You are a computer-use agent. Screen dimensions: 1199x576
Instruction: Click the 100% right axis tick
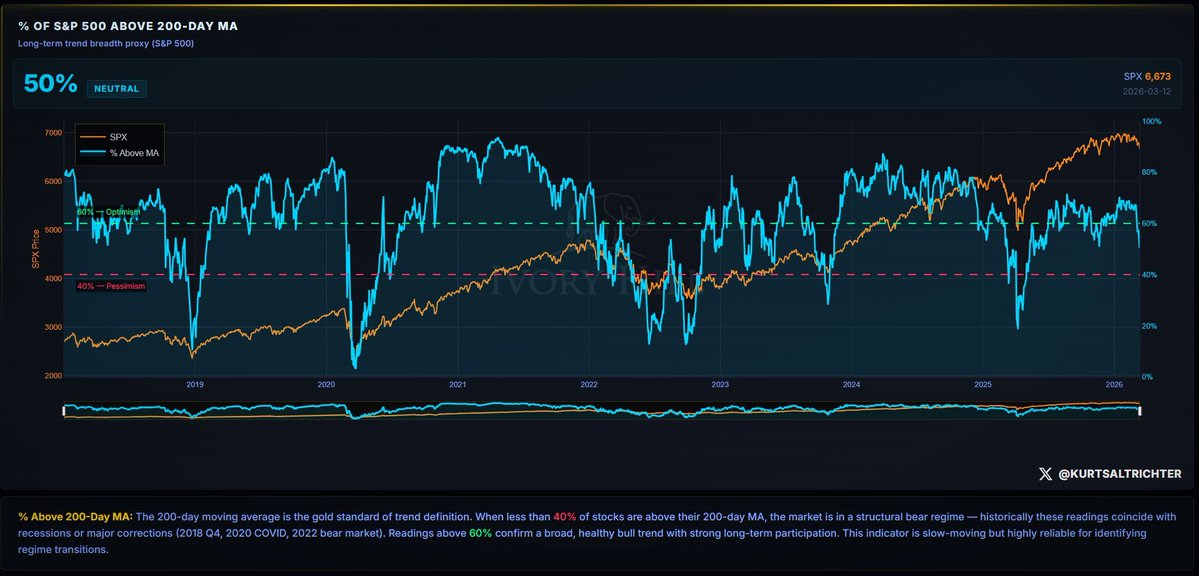pos(1152,122)
